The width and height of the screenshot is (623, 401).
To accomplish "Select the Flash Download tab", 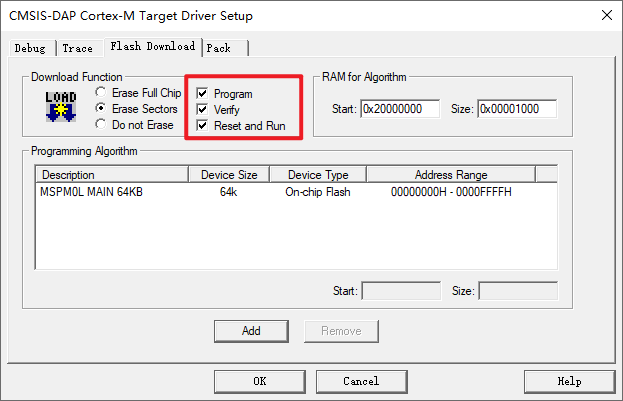I will tap(151, 46).
